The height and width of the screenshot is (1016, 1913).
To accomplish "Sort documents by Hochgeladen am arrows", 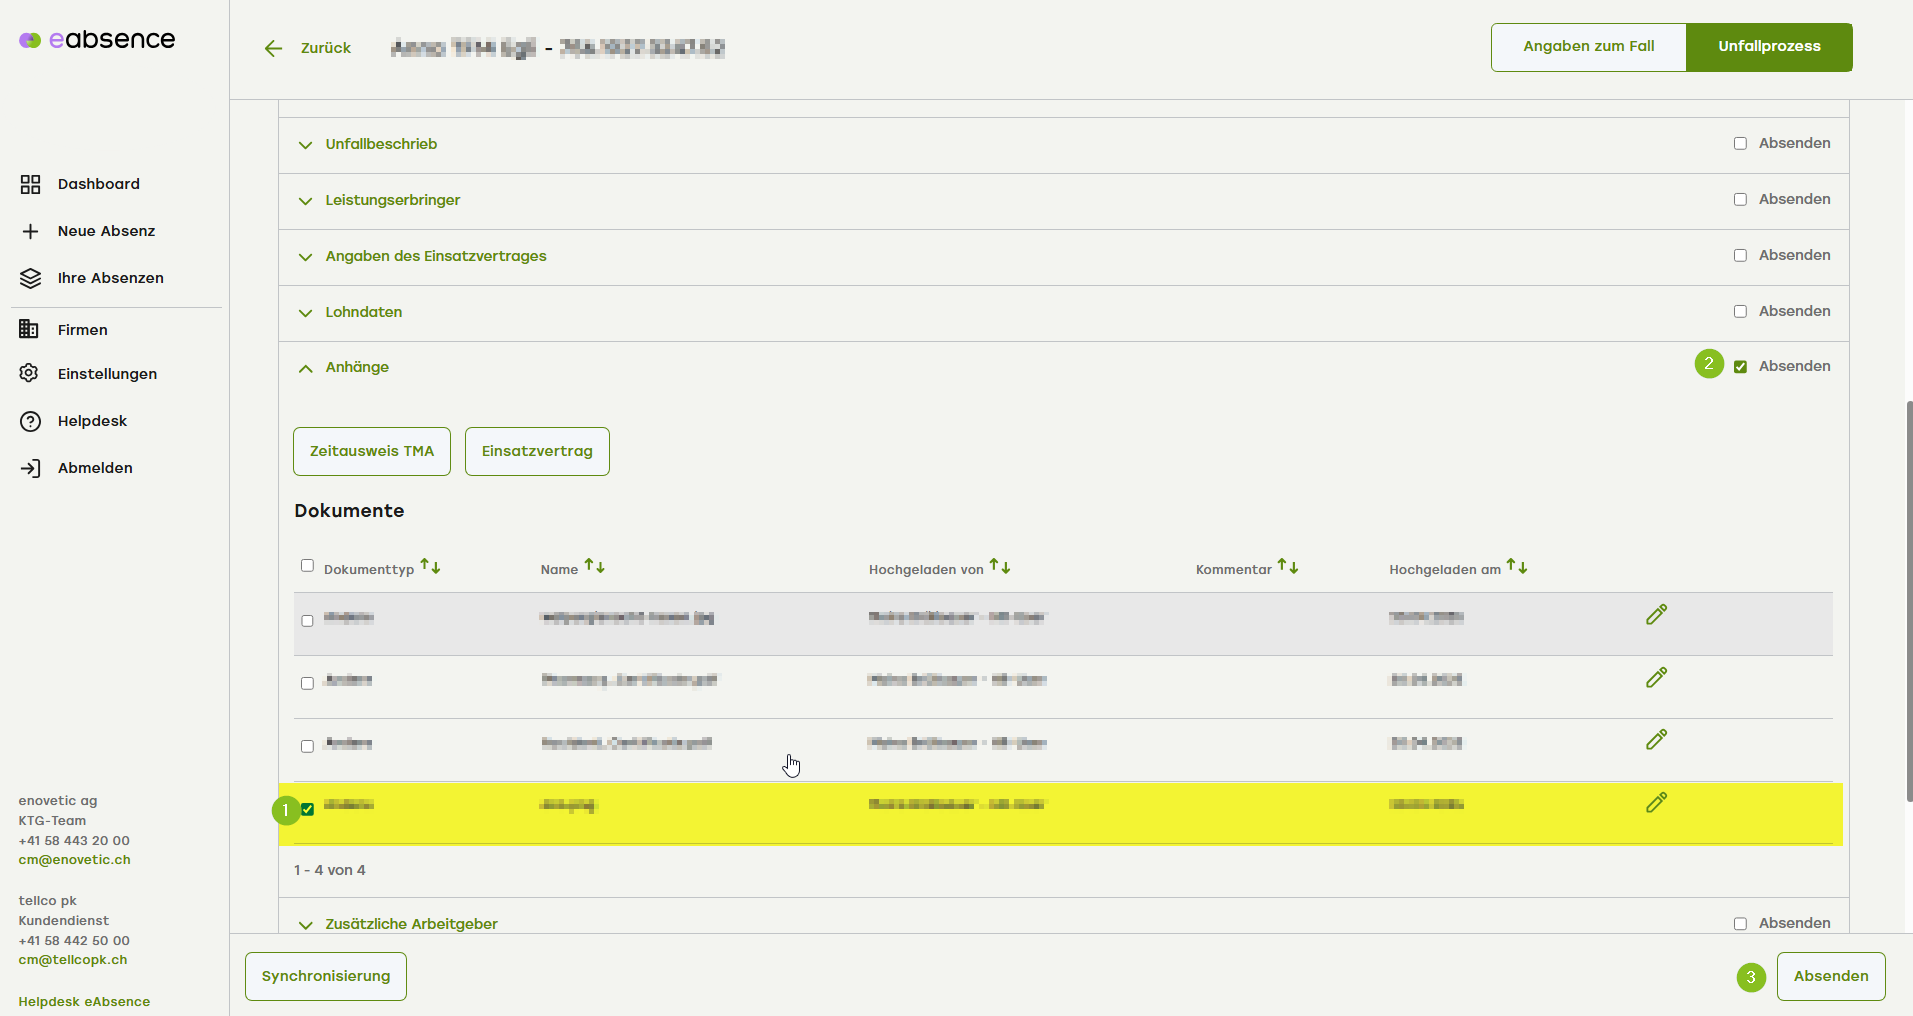I will (1516, 567).
